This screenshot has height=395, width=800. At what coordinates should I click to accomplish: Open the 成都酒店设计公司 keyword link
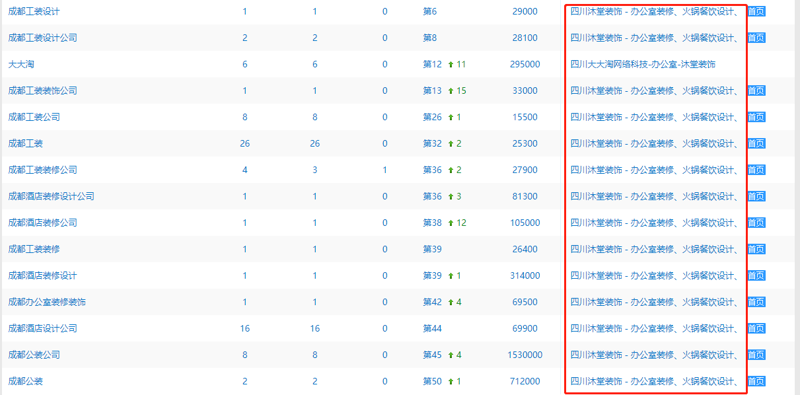coord(43,328)
